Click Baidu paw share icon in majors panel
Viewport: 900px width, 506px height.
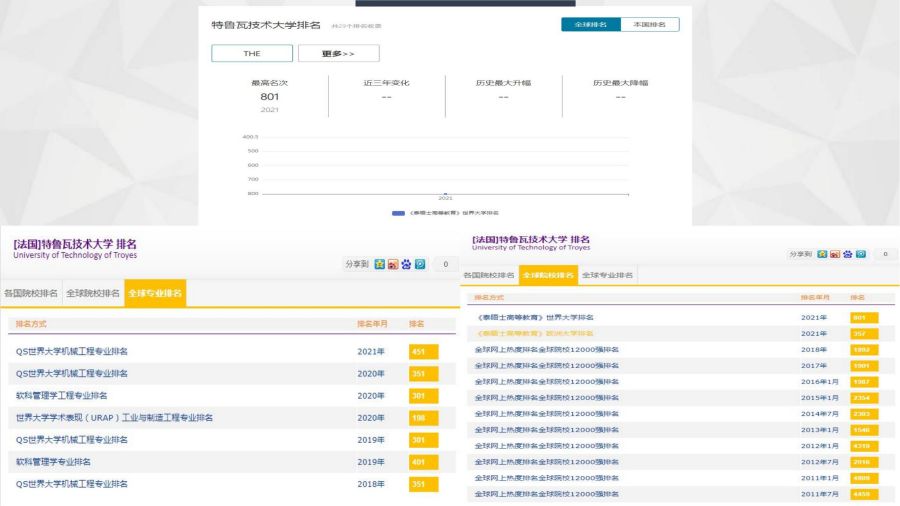(x=406, y=264)
